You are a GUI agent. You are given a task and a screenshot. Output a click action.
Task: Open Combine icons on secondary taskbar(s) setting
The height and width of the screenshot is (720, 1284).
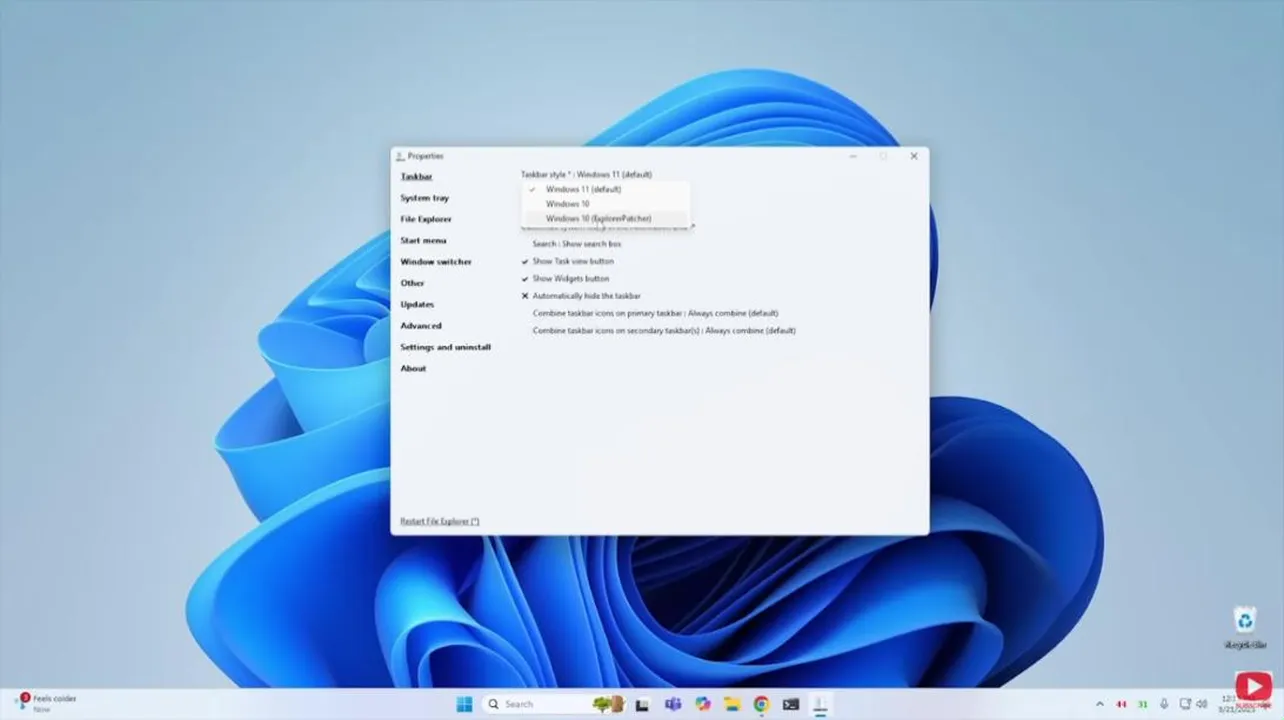pos(664,330)
